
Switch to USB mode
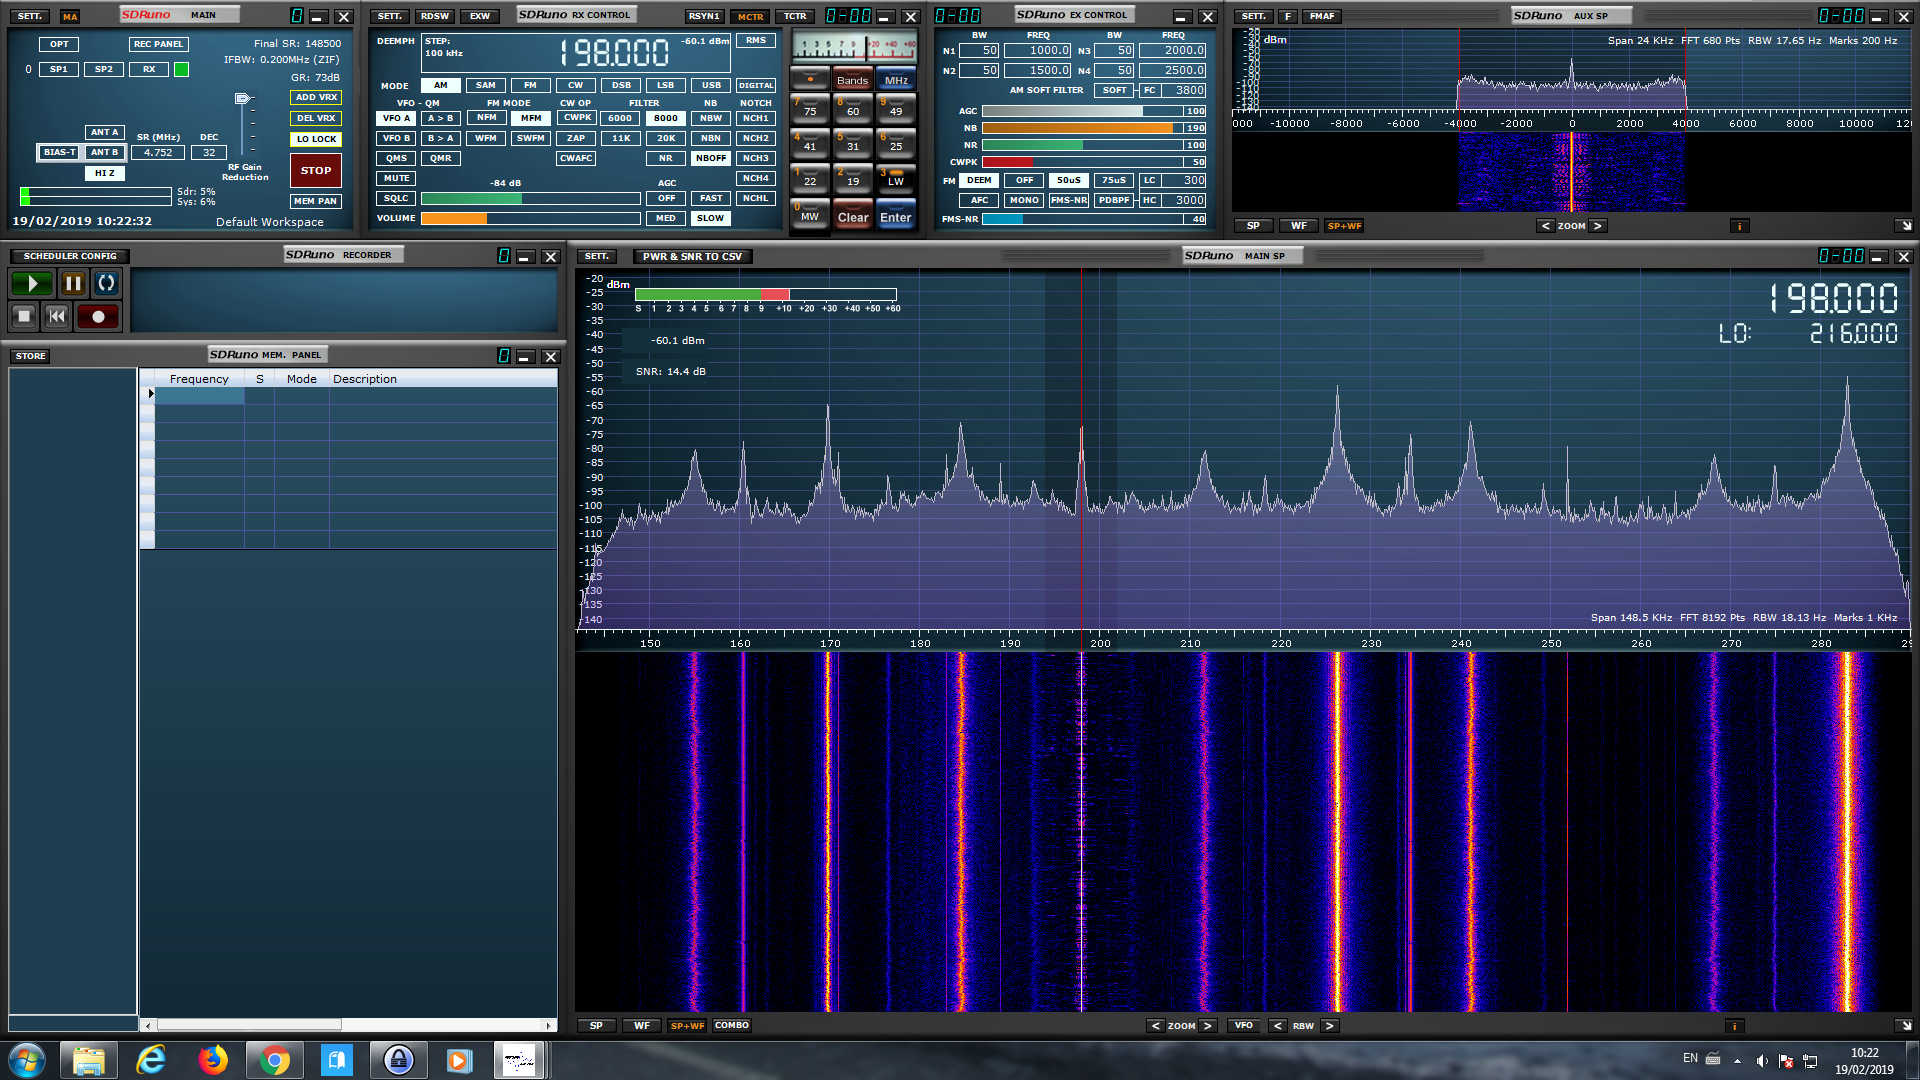(711, 85)
